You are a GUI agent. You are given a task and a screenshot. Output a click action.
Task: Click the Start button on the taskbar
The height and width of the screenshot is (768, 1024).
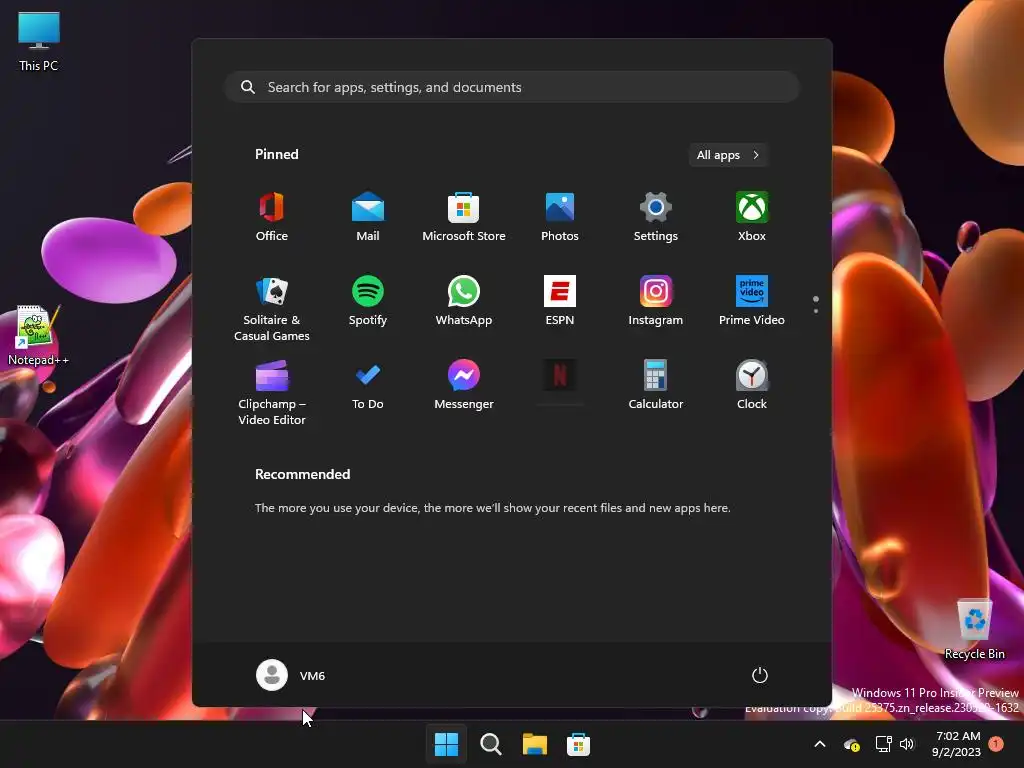(447, 744)
